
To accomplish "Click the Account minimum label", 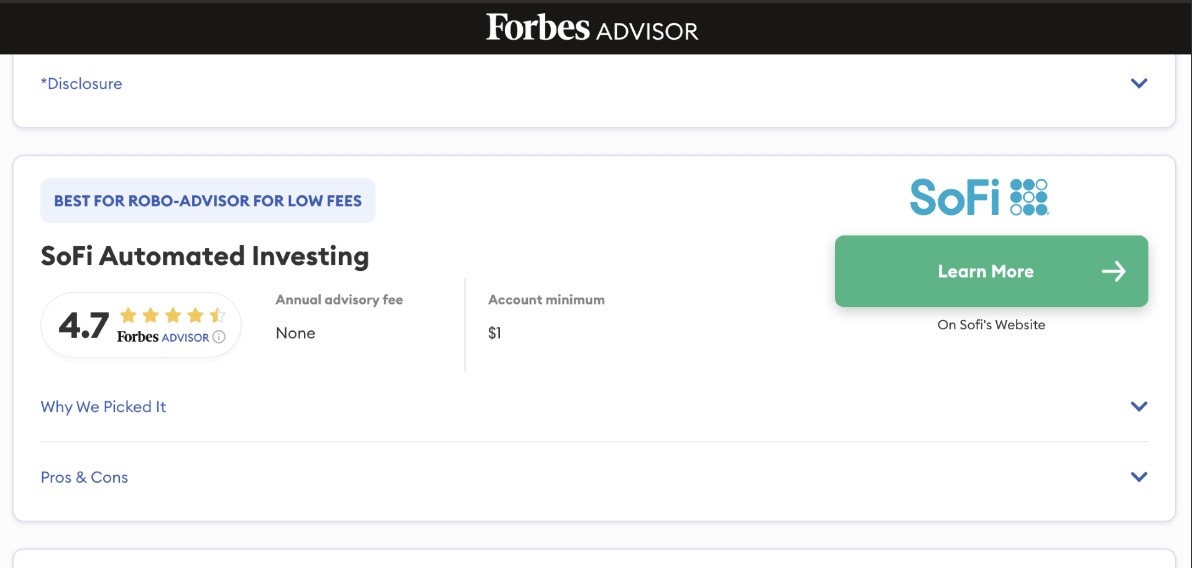I will (x=547, y=300).
